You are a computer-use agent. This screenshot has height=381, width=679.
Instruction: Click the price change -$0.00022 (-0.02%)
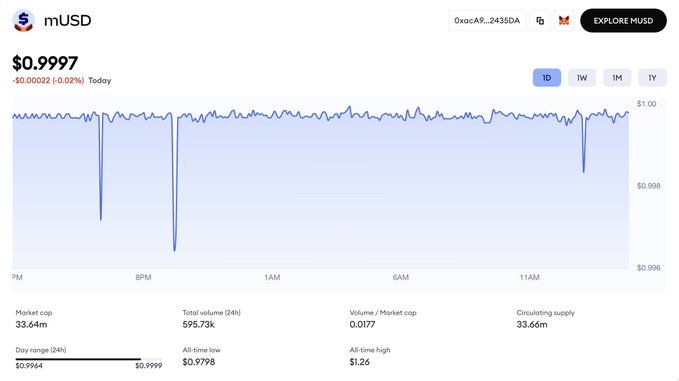click(x=48, y=81)
